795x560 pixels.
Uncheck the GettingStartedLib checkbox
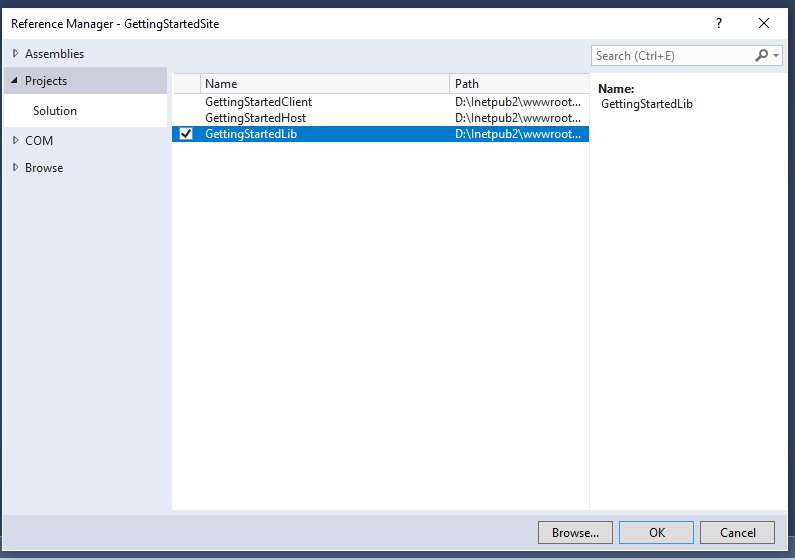pyautogui.click(x=186, y=134)
